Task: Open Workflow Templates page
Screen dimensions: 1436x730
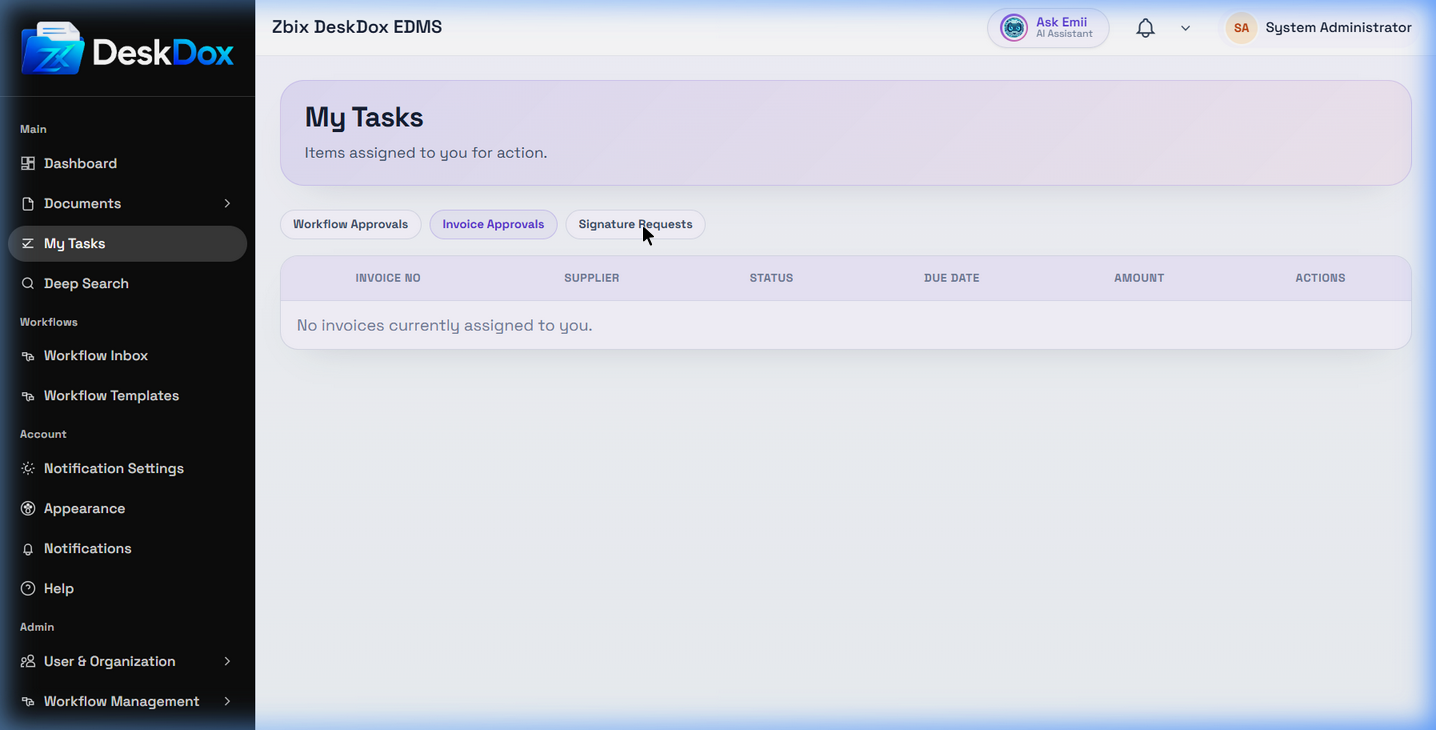Action: 127,396
